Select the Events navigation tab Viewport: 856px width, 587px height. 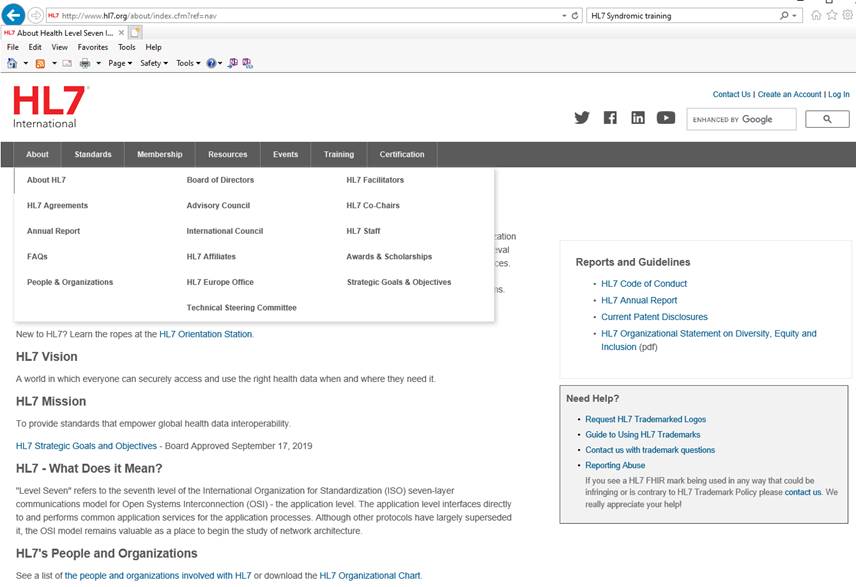pos(286,155)
